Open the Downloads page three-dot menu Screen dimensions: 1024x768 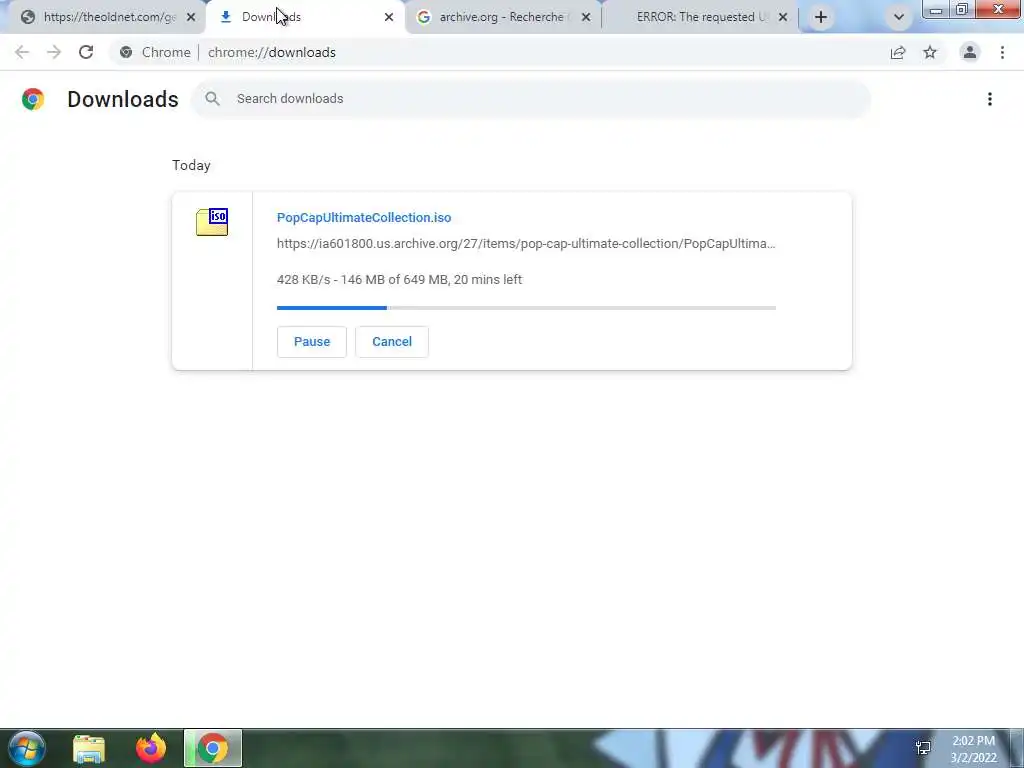990,99
